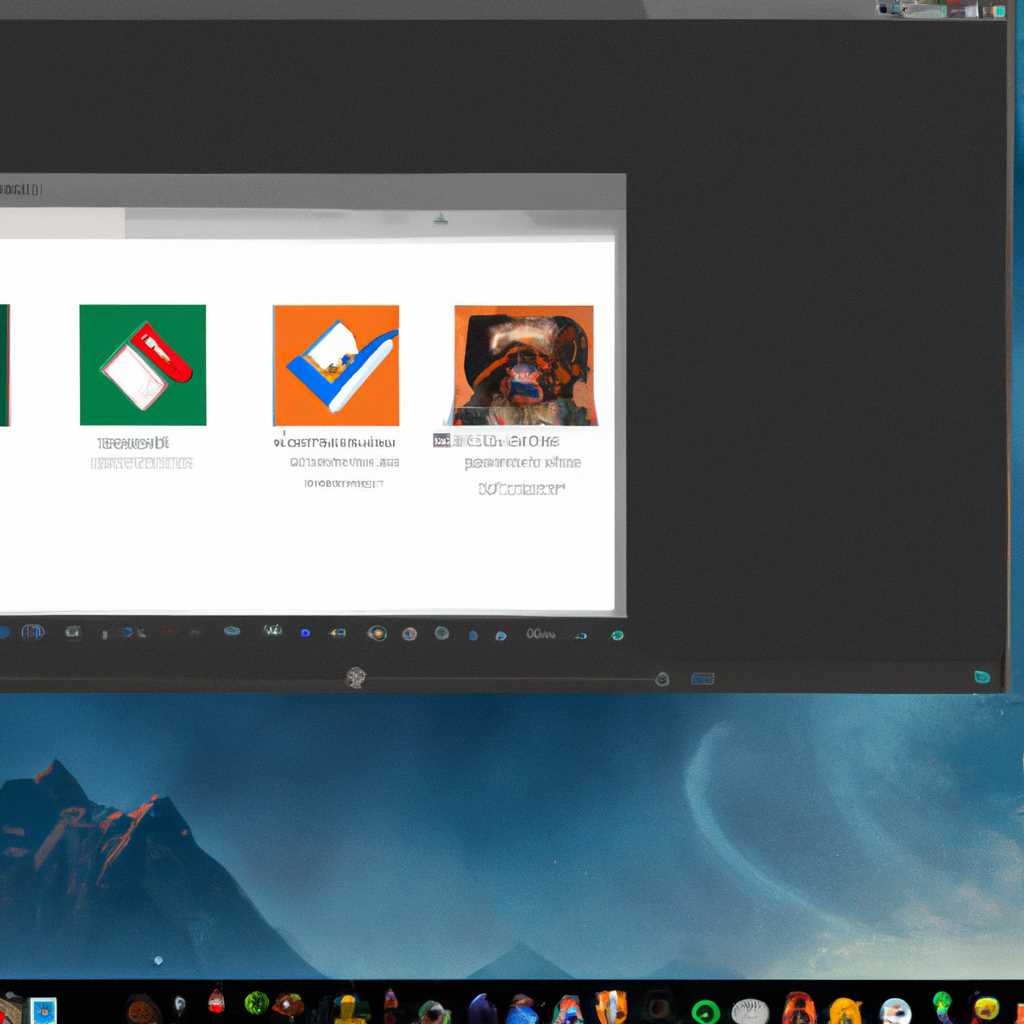Open the orange and white striped dock icon

pos(611,1007)
